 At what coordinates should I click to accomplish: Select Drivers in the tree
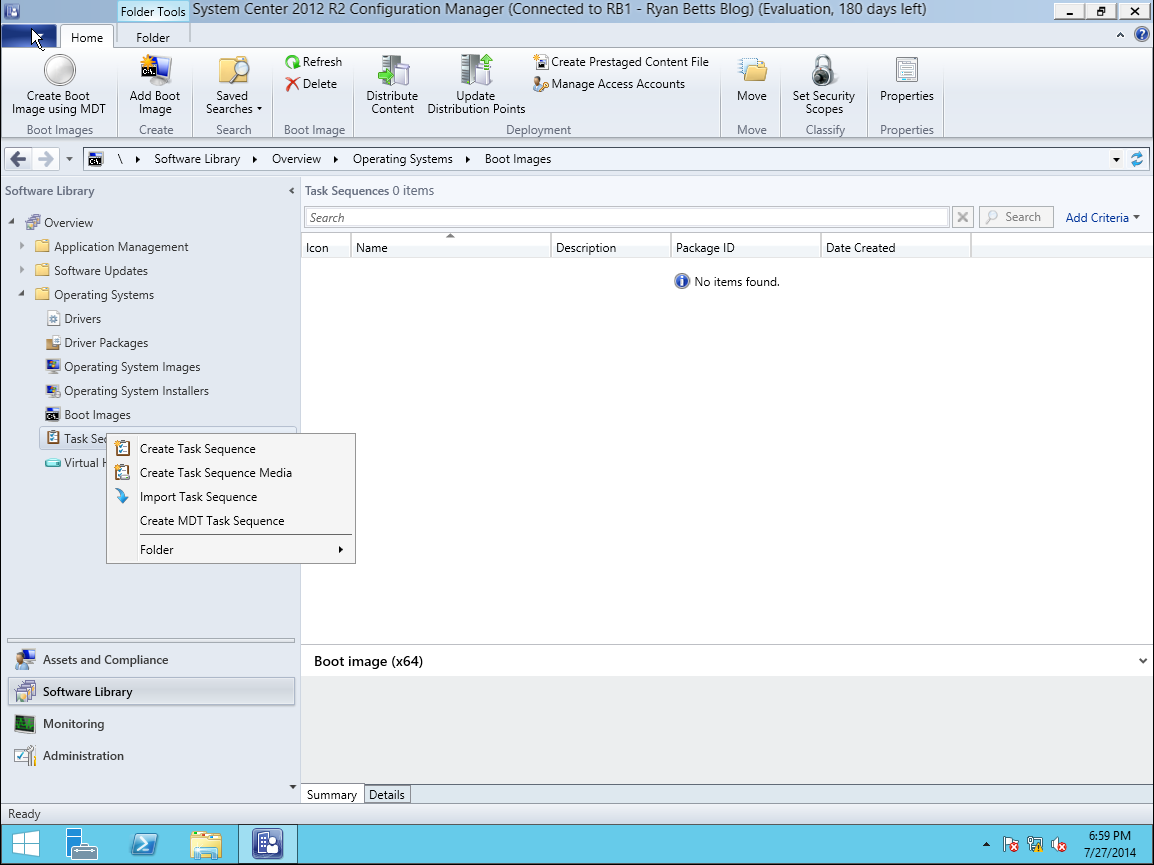(x=73, y=319)
